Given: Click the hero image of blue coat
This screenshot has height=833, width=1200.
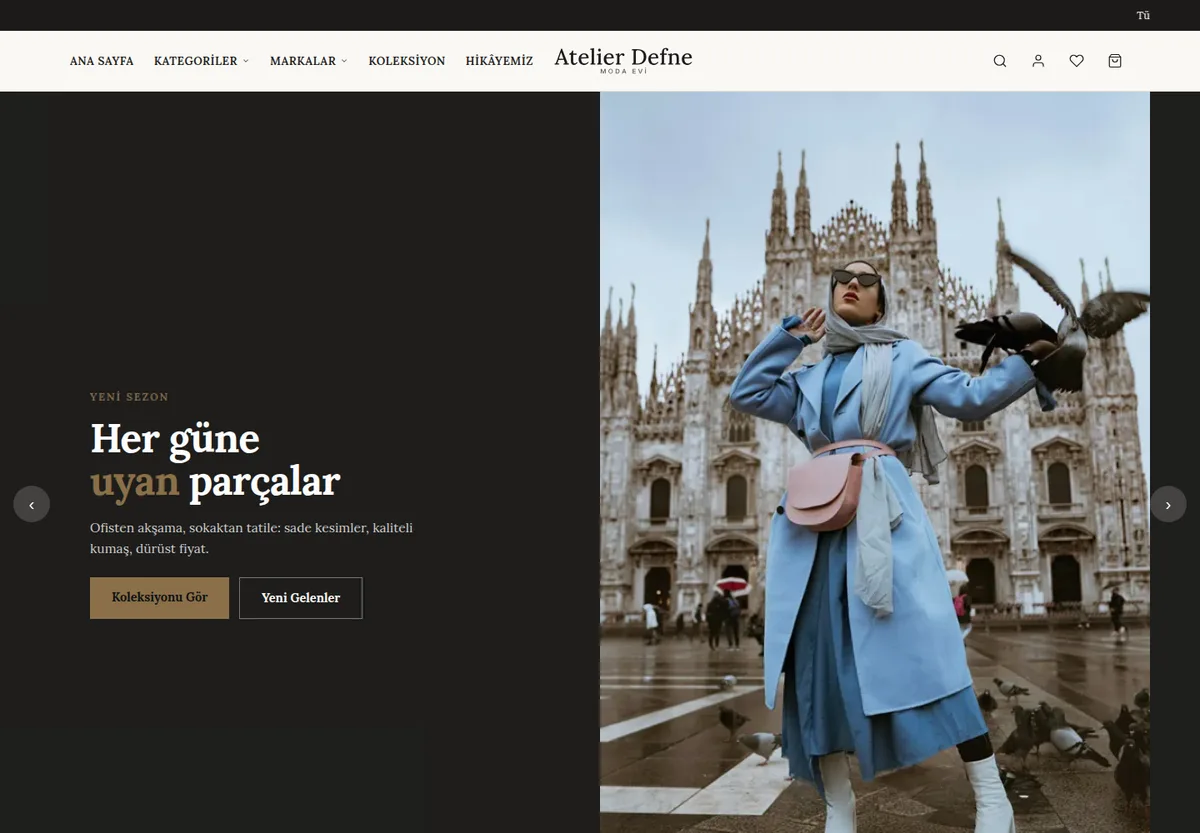Looking at the screenshot, I should coord(875,462).
